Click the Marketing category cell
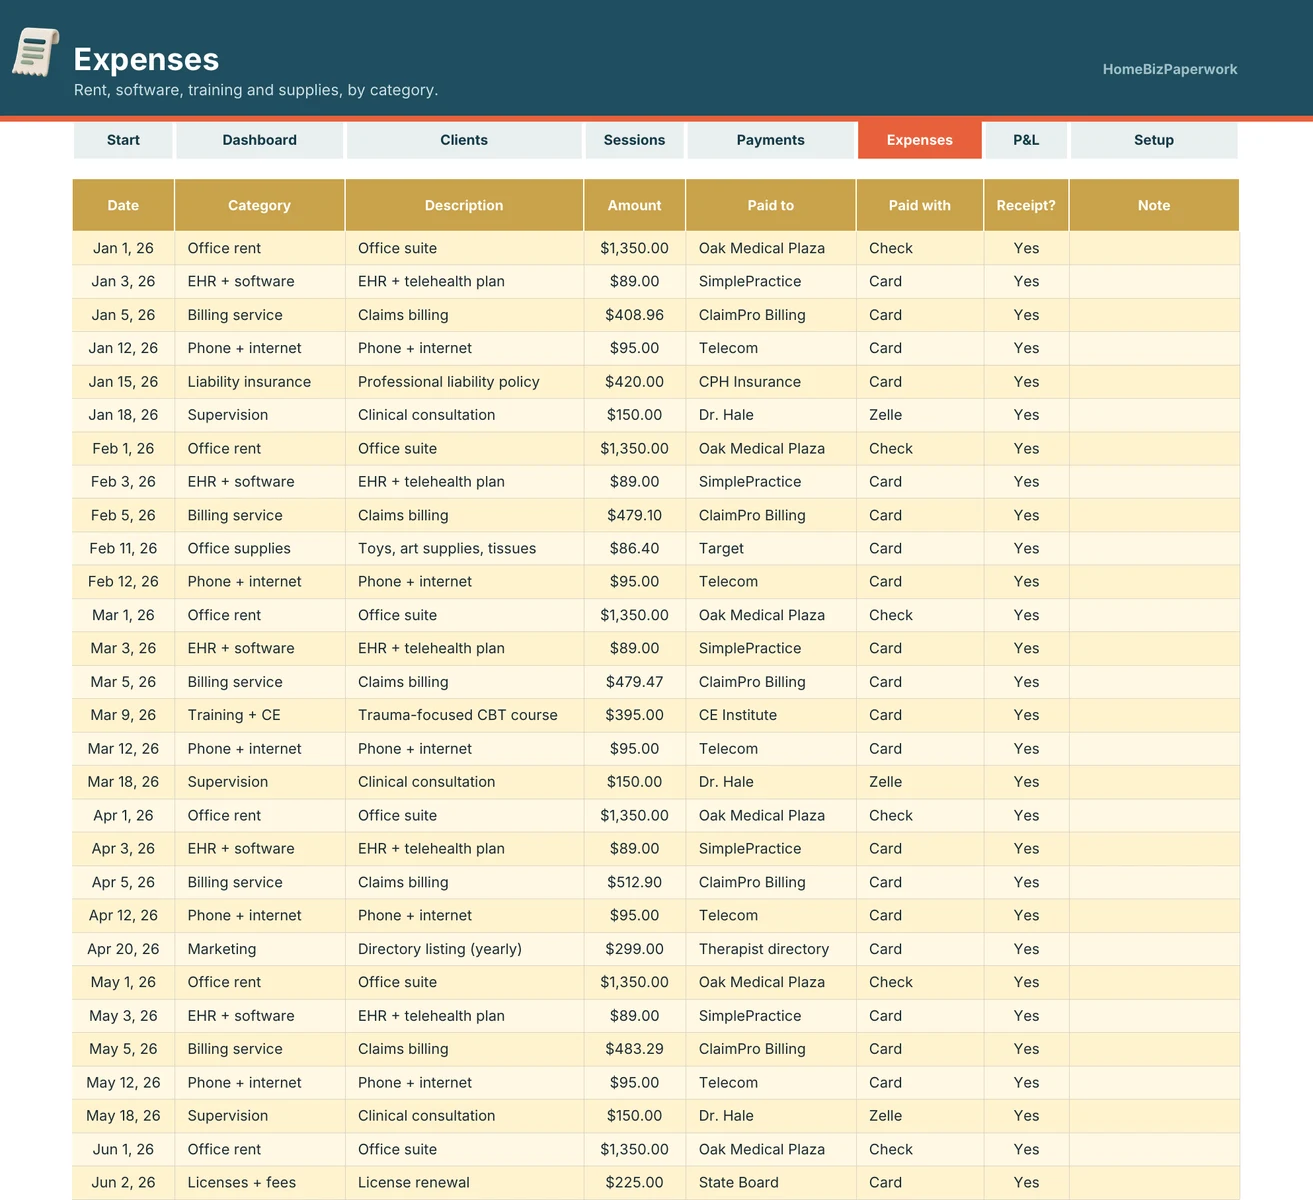Image resolution: width=1313 pixels, height=1200 pixels. coord(259,949)
